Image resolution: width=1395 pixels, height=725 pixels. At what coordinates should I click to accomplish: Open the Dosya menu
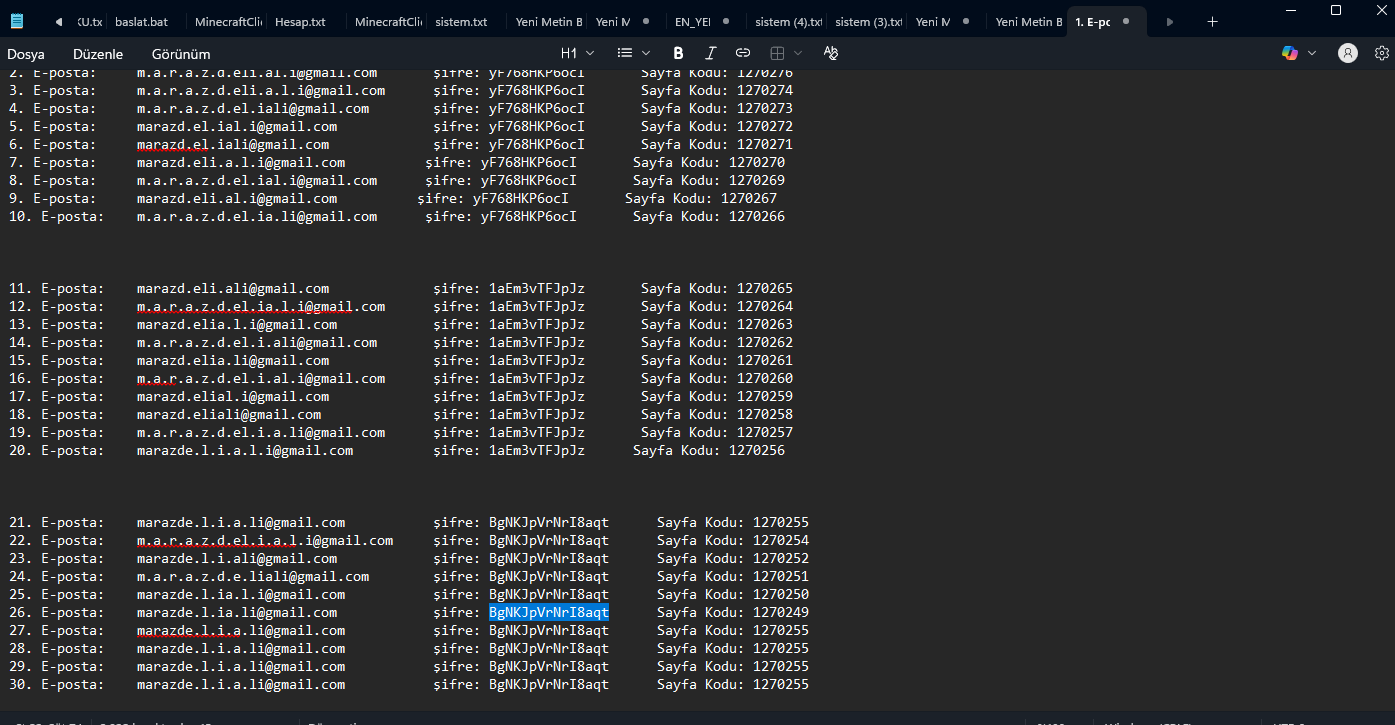tap(26, 54)
